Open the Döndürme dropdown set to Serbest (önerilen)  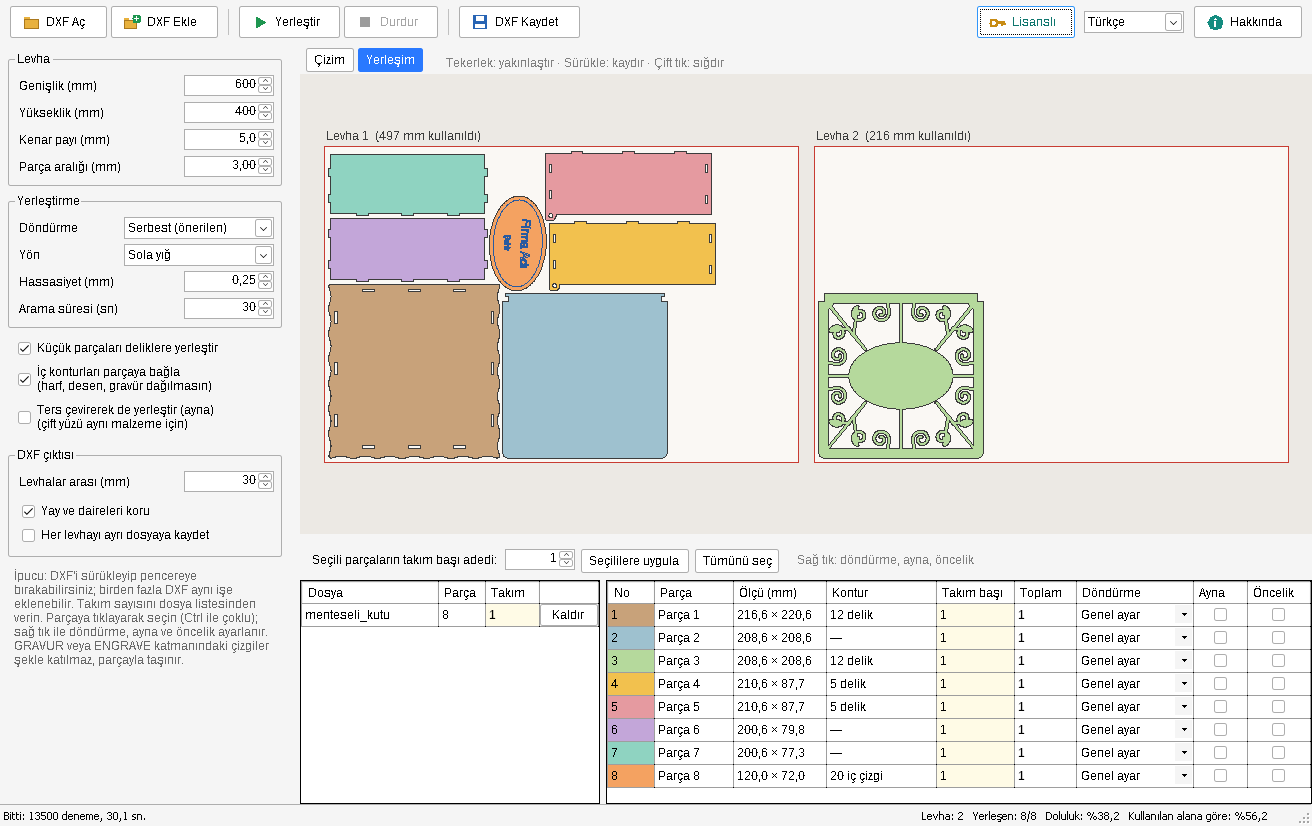click(199, 228)
